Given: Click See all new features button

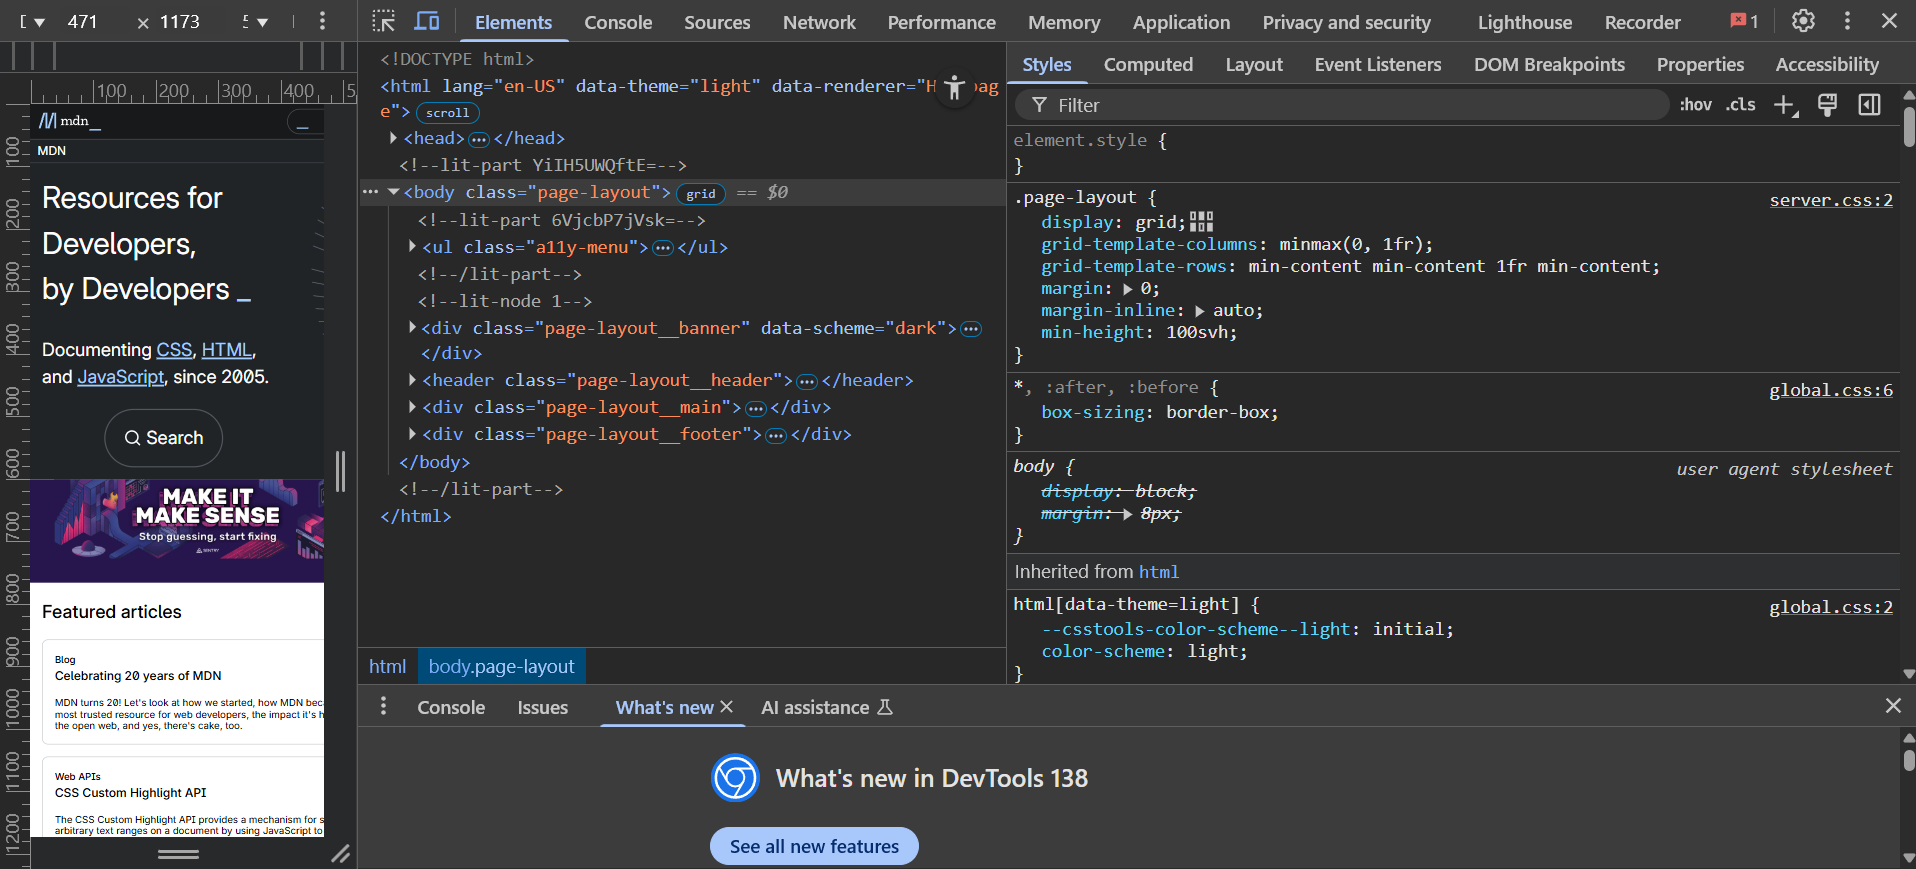Looking at the screenshot, I should click(x=814, y=846).
